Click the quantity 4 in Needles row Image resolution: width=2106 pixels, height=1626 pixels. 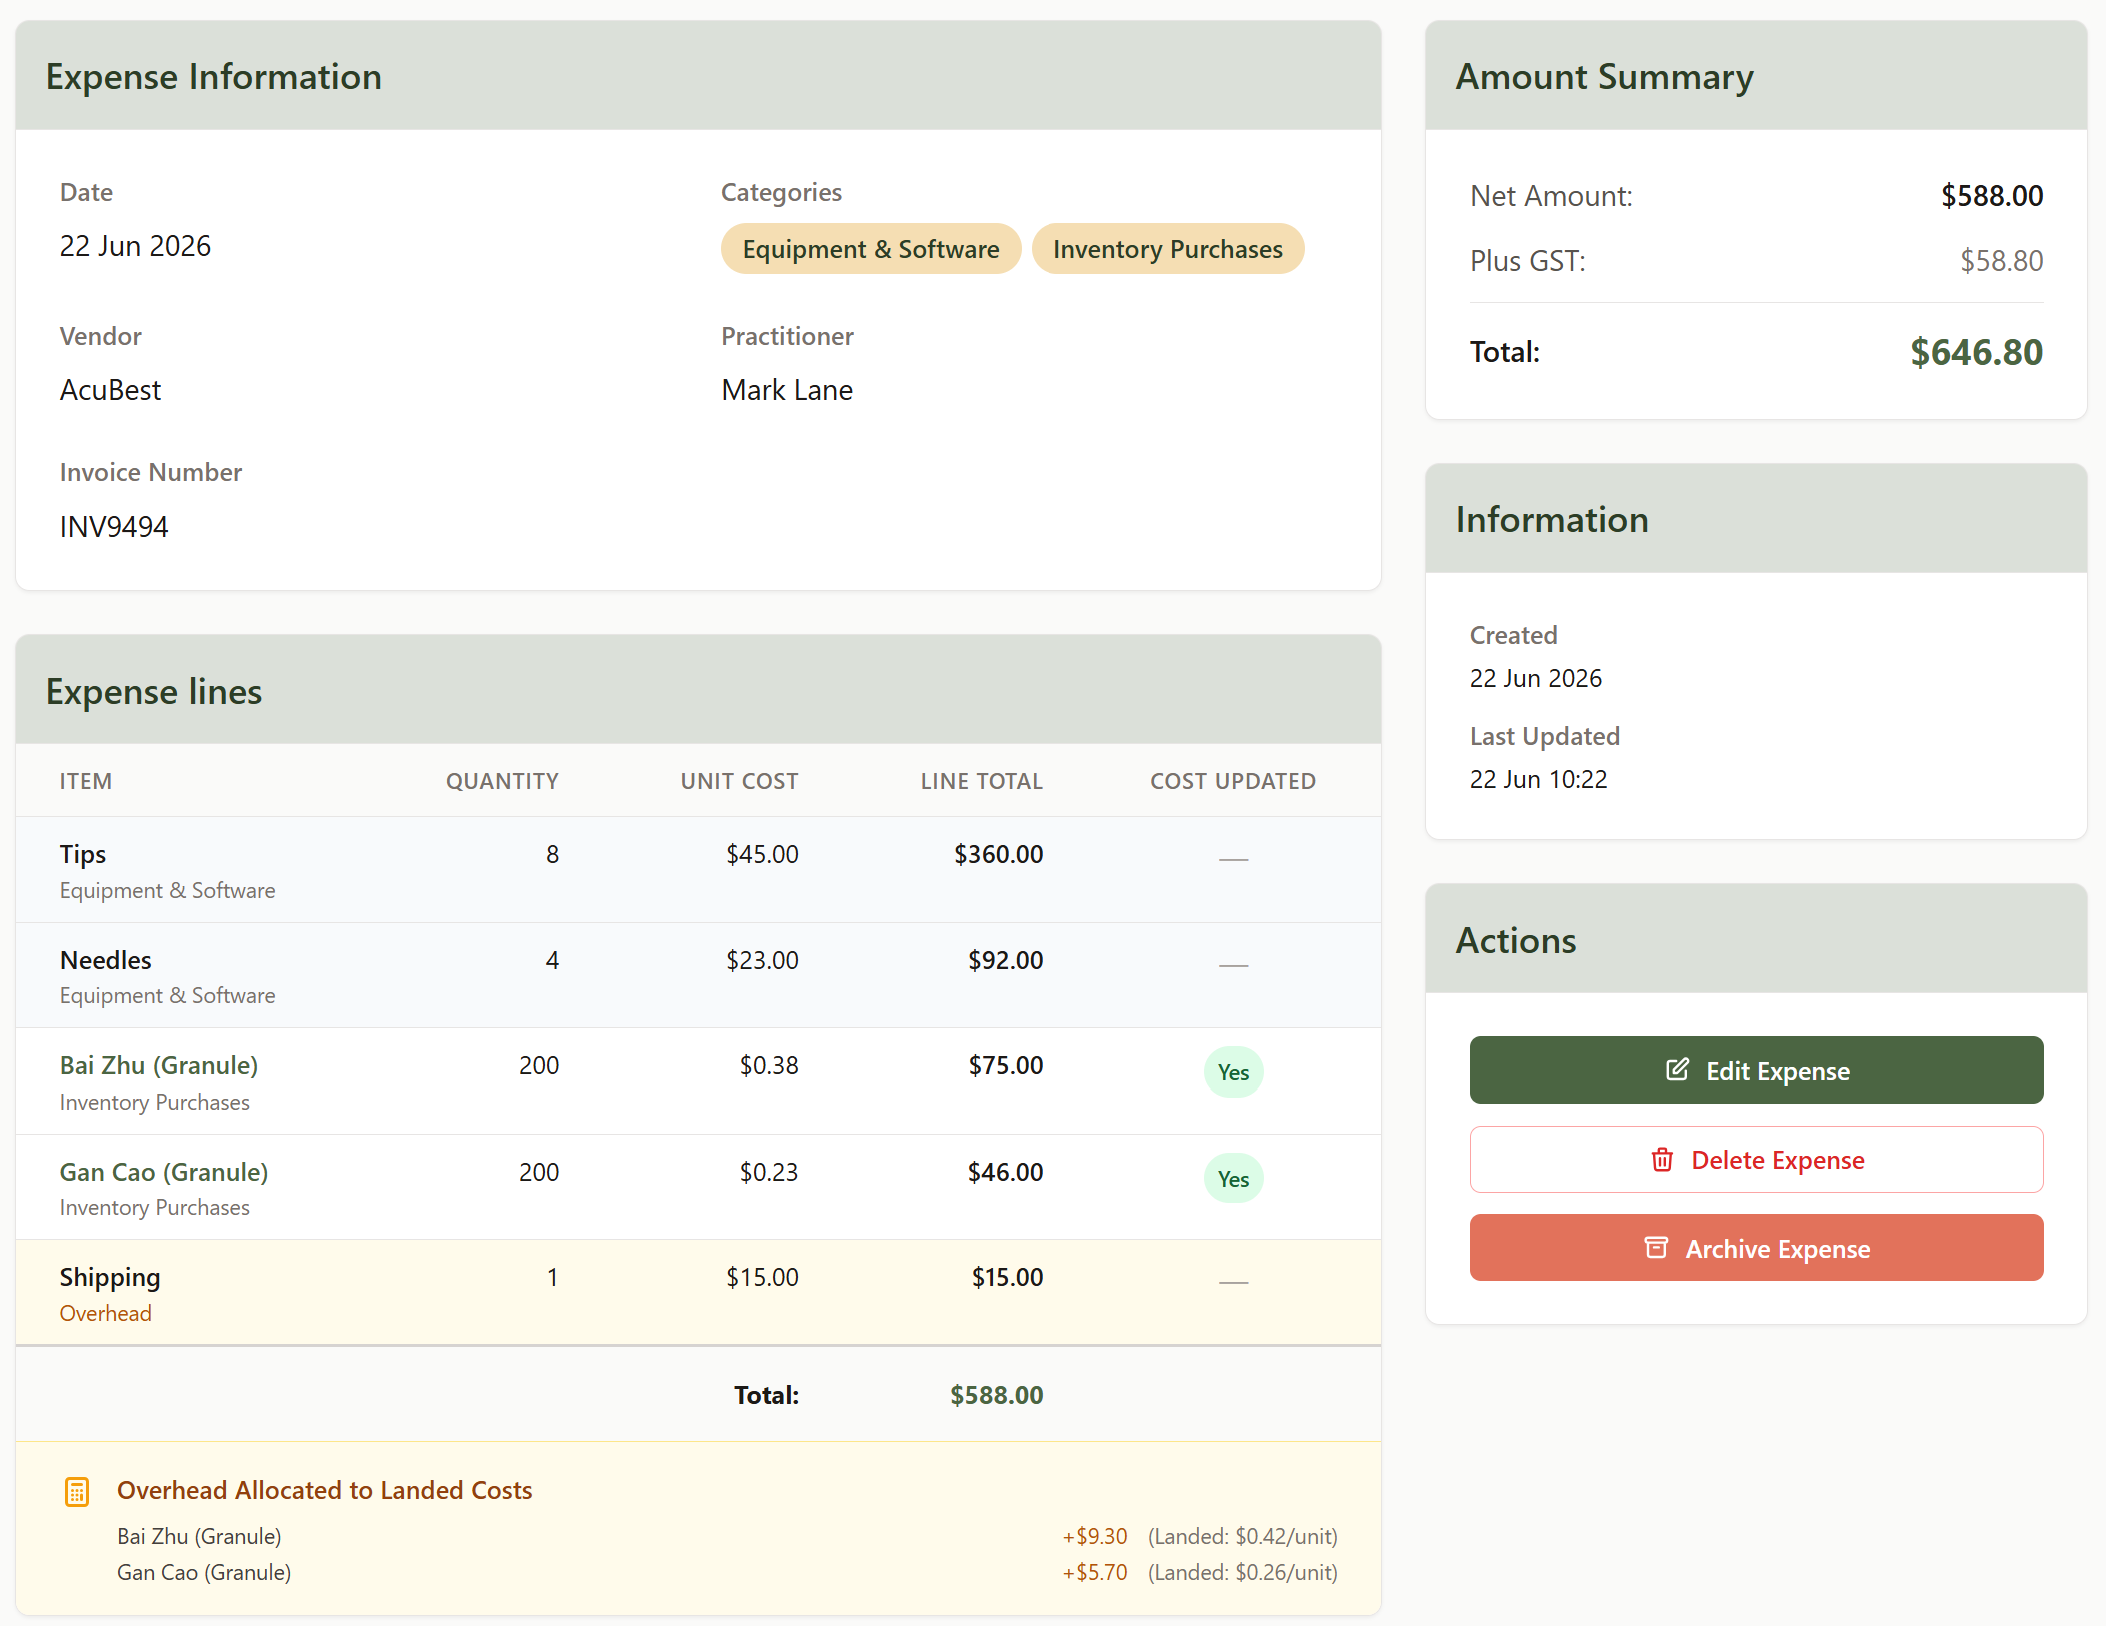pos(552,960)
